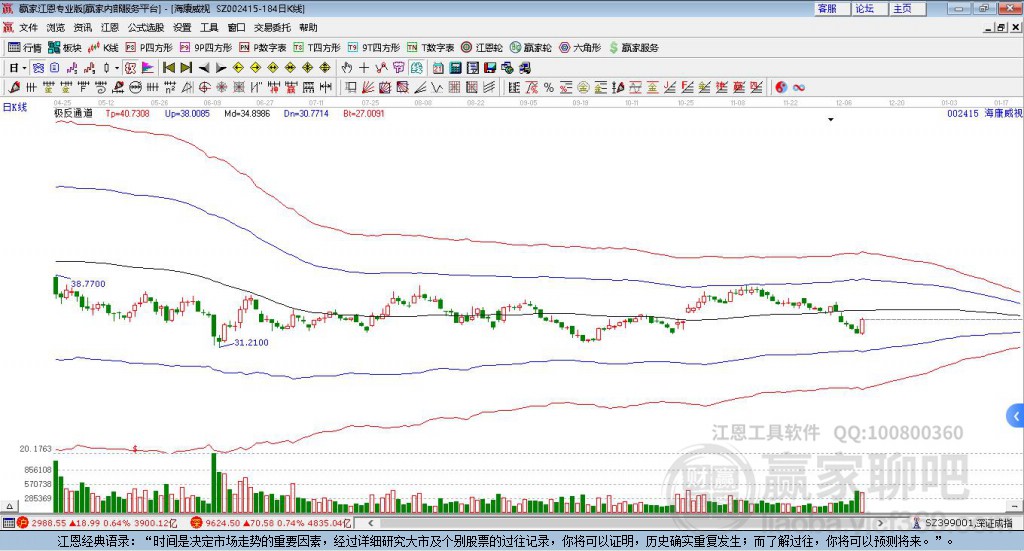Expand the blue side panel chevron
The width and height of the screenshot is (1024, 551).
[x=1016, y=416]
